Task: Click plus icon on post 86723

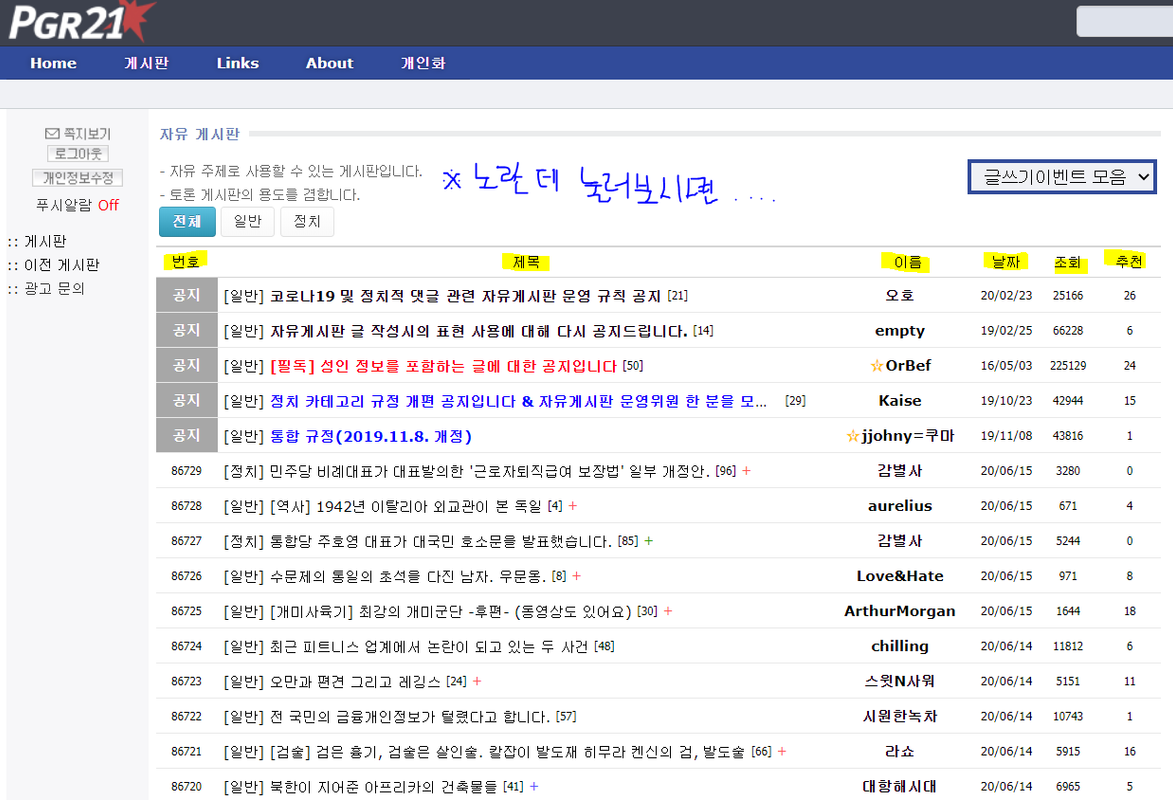Action: point(477,681)
